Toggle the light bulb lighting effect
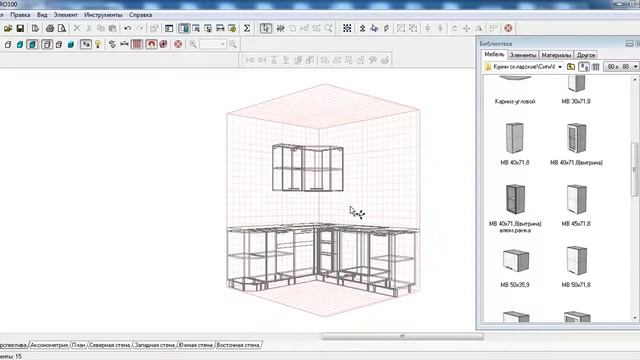640x360 pixels. click(x=98, y=44)
